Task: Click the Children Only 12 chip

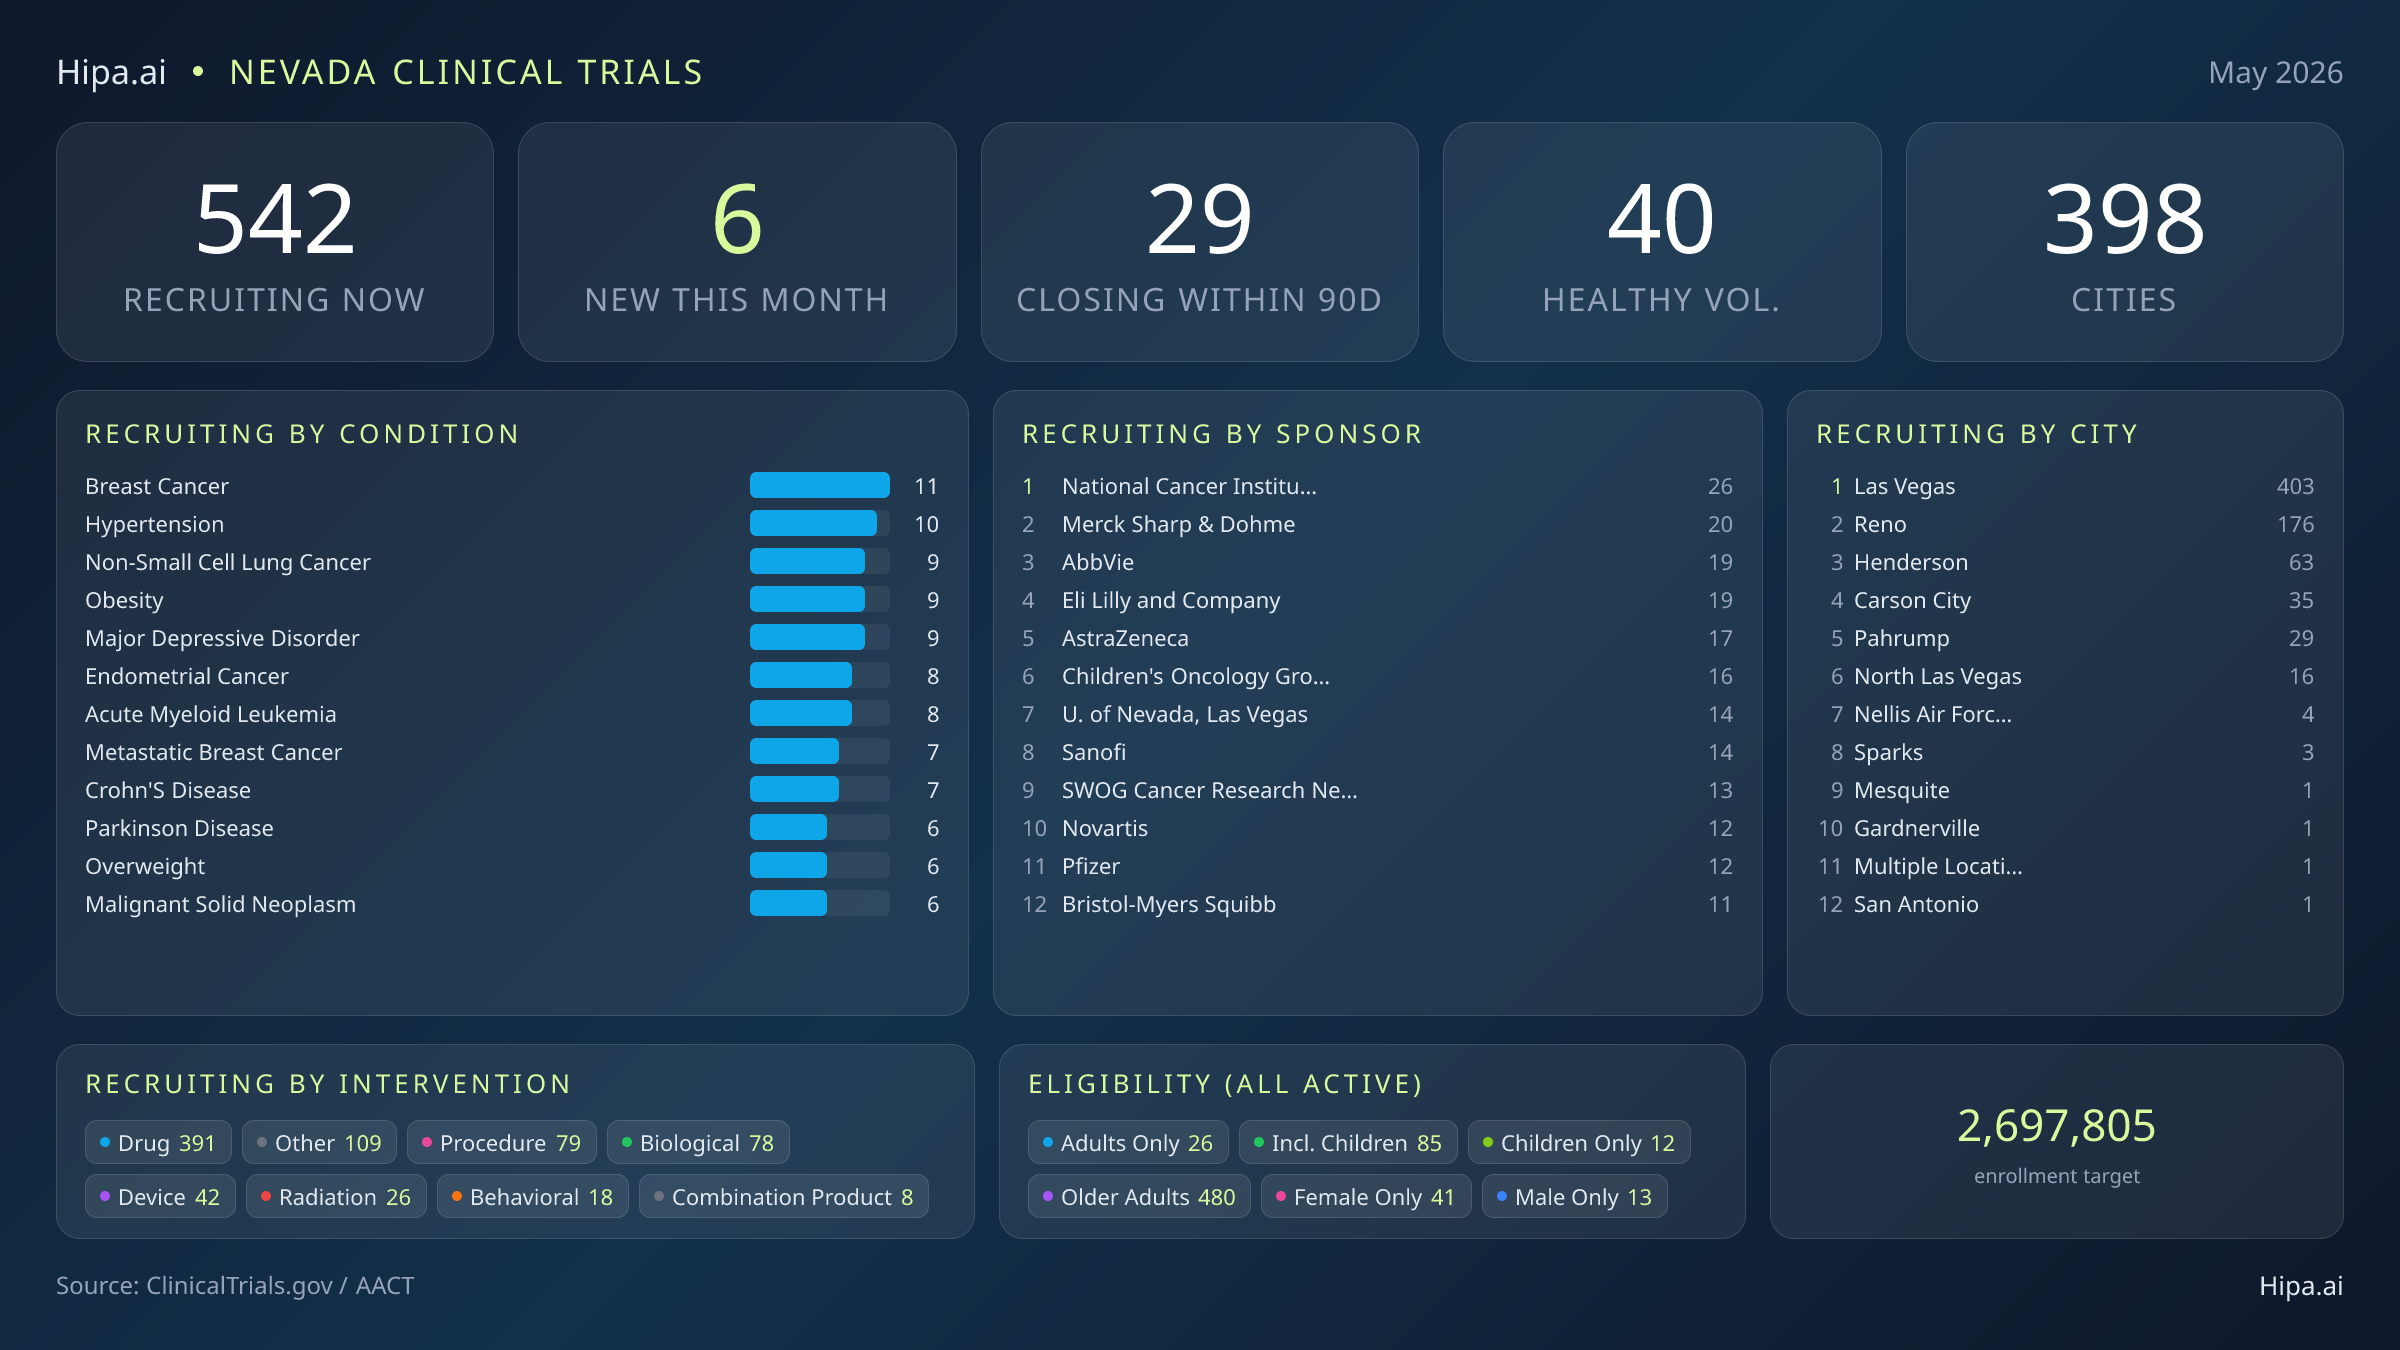Action: coord(1579,1142)
